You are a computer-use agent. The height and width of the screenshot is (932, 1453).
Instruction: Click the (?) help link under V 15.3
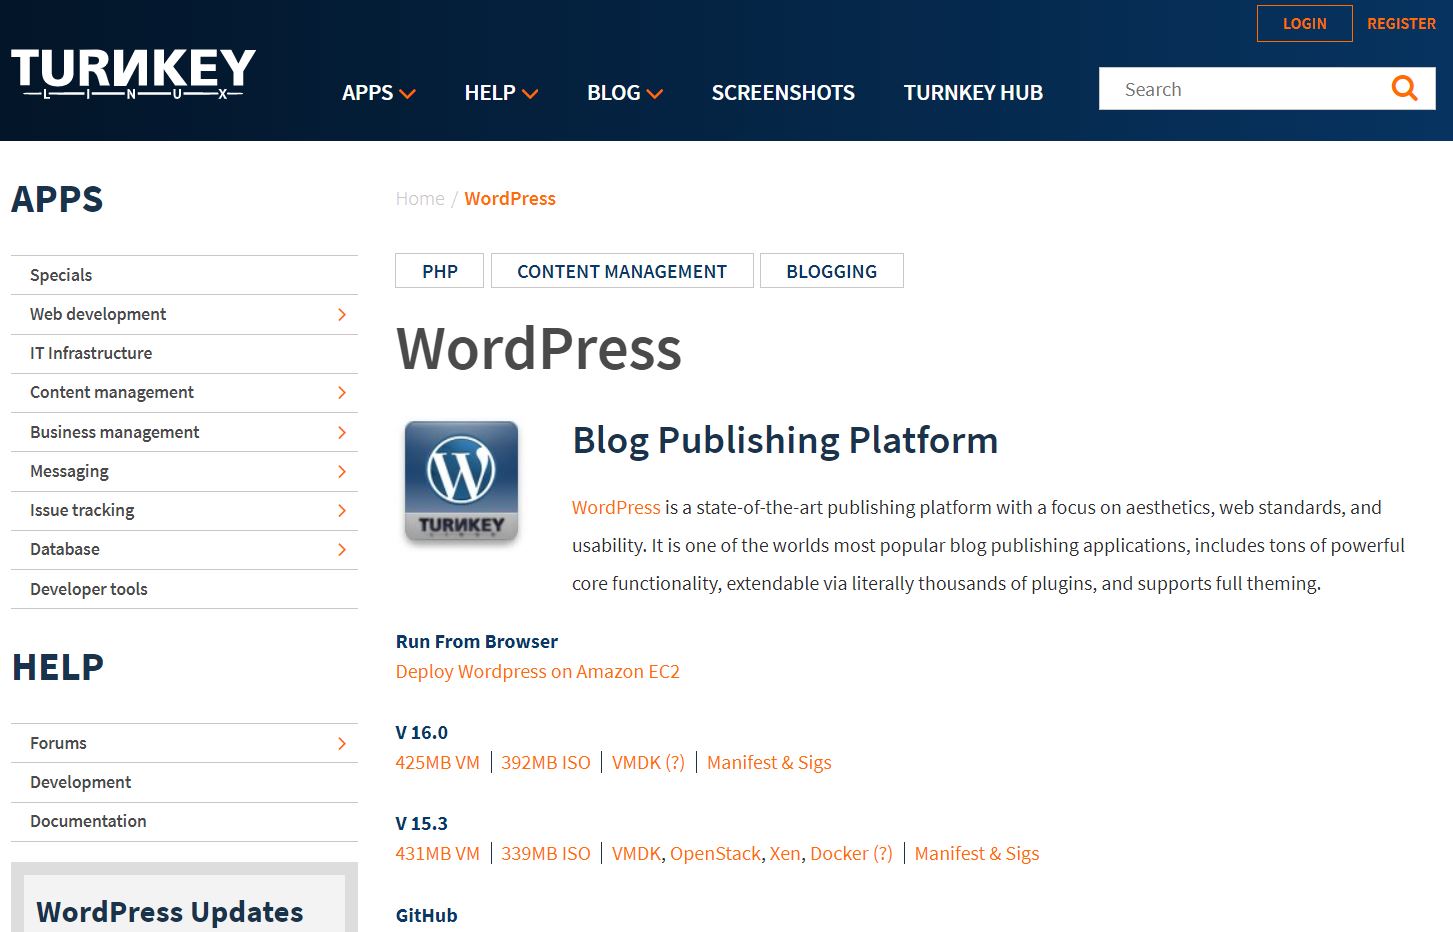click(x=883, y=853)
